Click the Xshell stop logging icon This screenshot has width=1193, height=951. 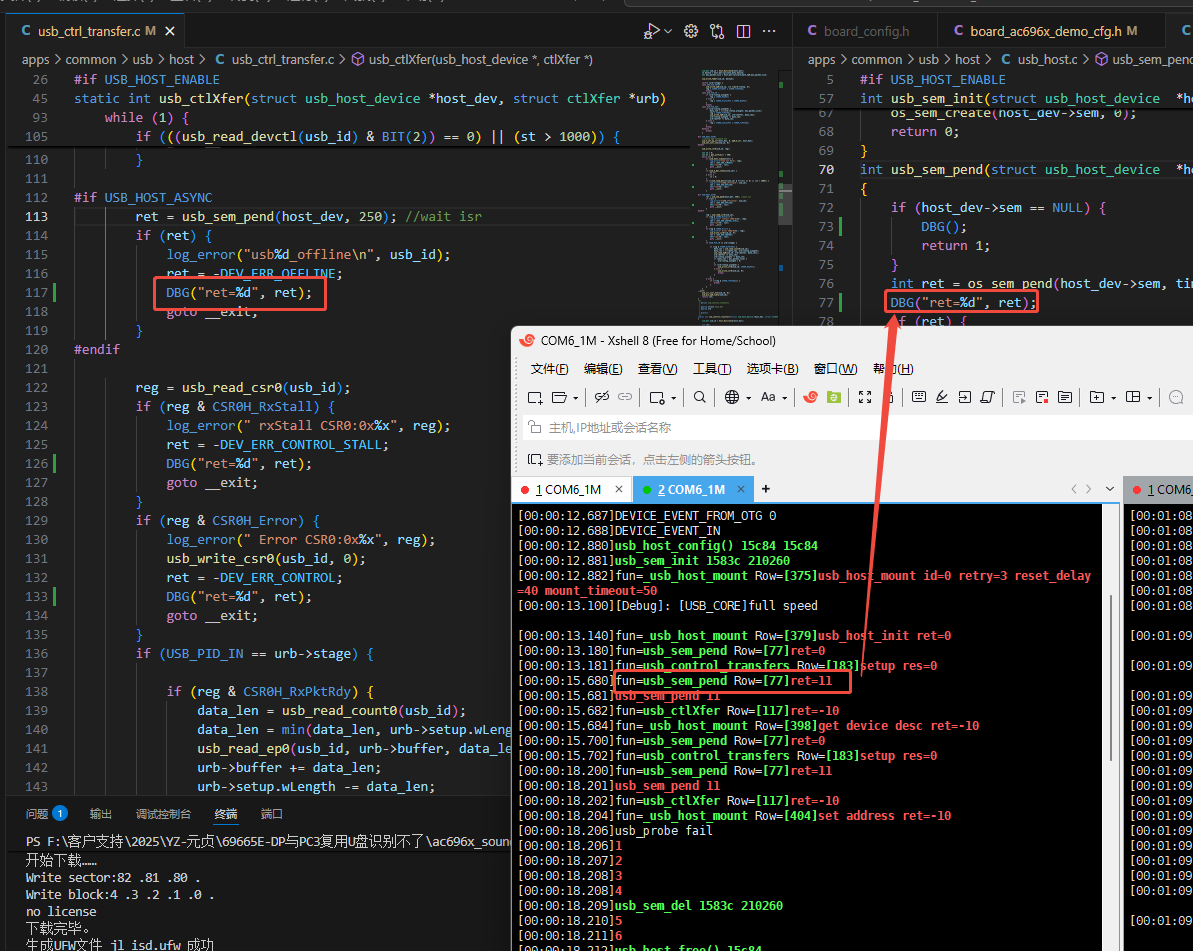click(1042, 397)
